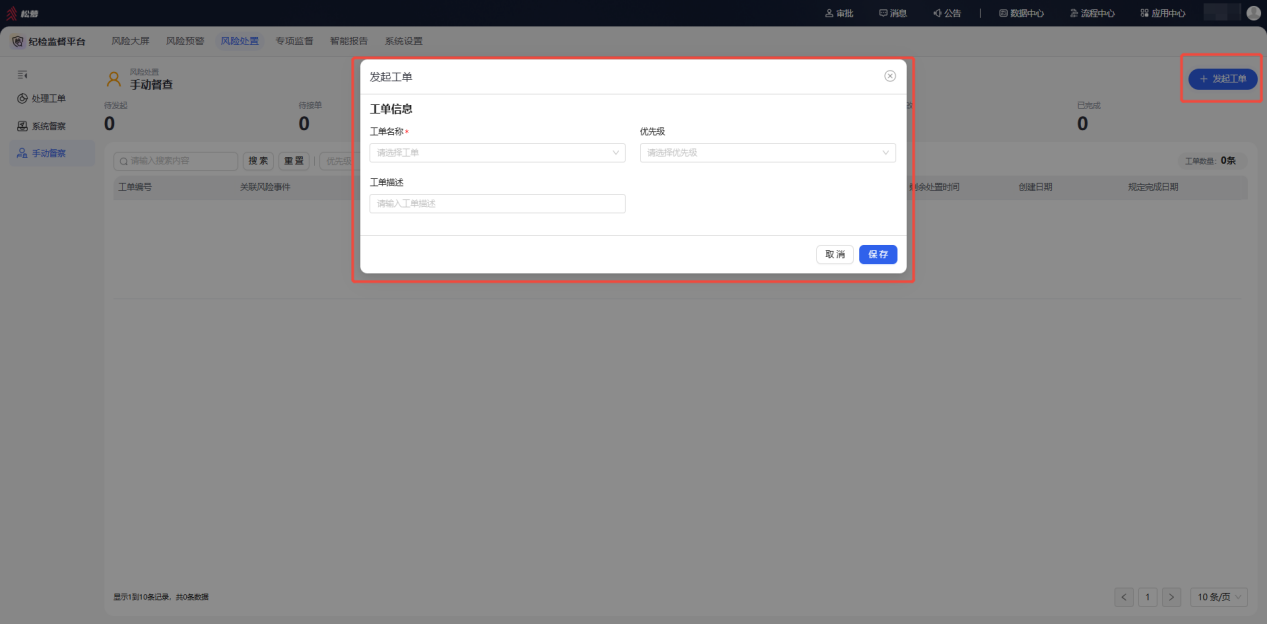
Task: Open 流程中心 in the top bar
Action: (x=1091, y=13)
